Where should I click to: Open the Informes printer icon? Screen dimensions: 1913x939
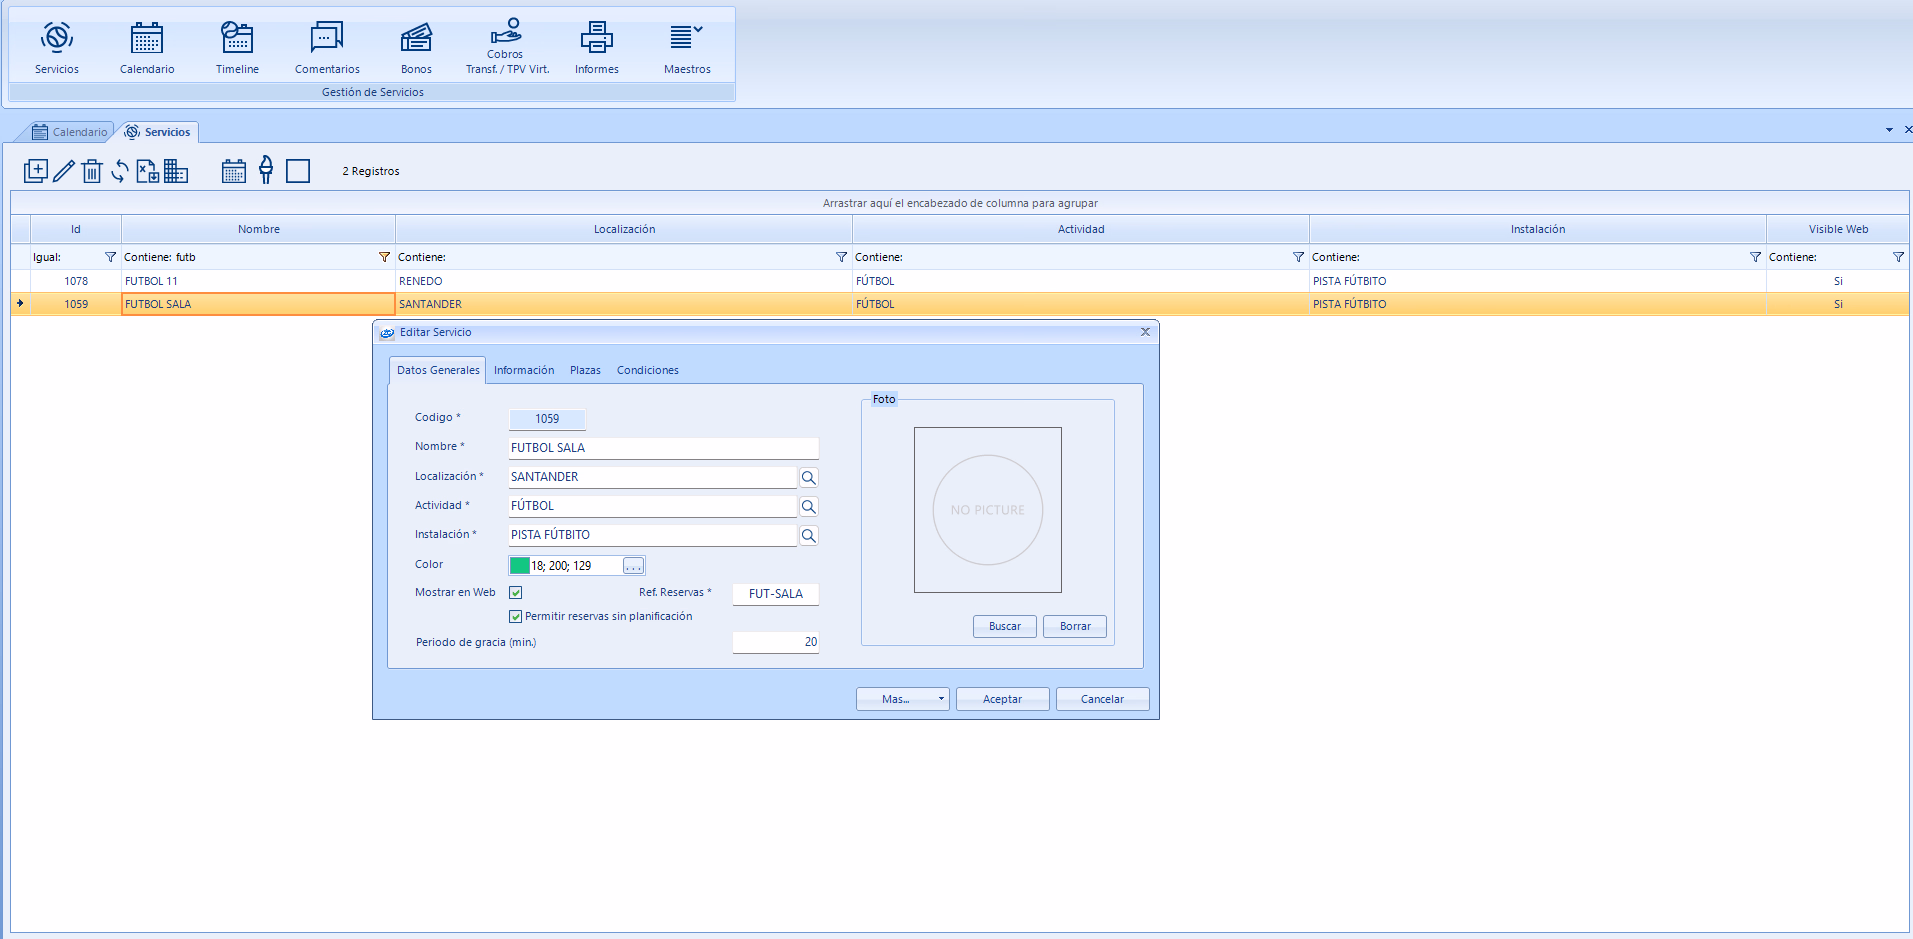[596, 48]
